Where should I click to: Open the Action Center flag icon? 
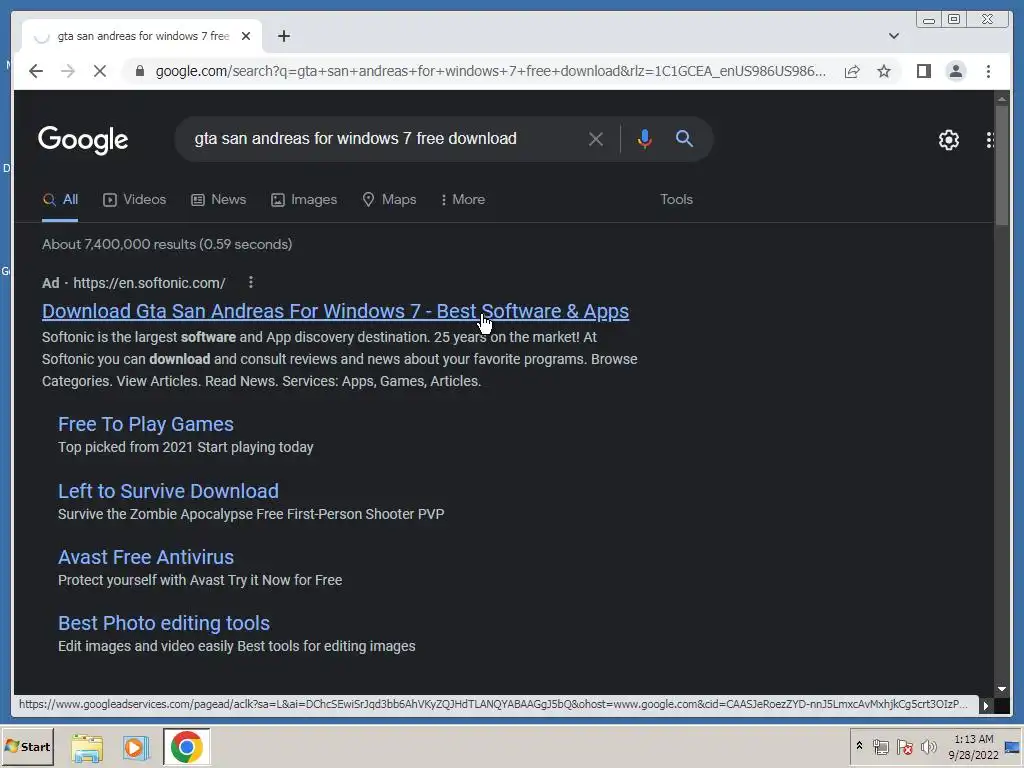tap(904, 746)
